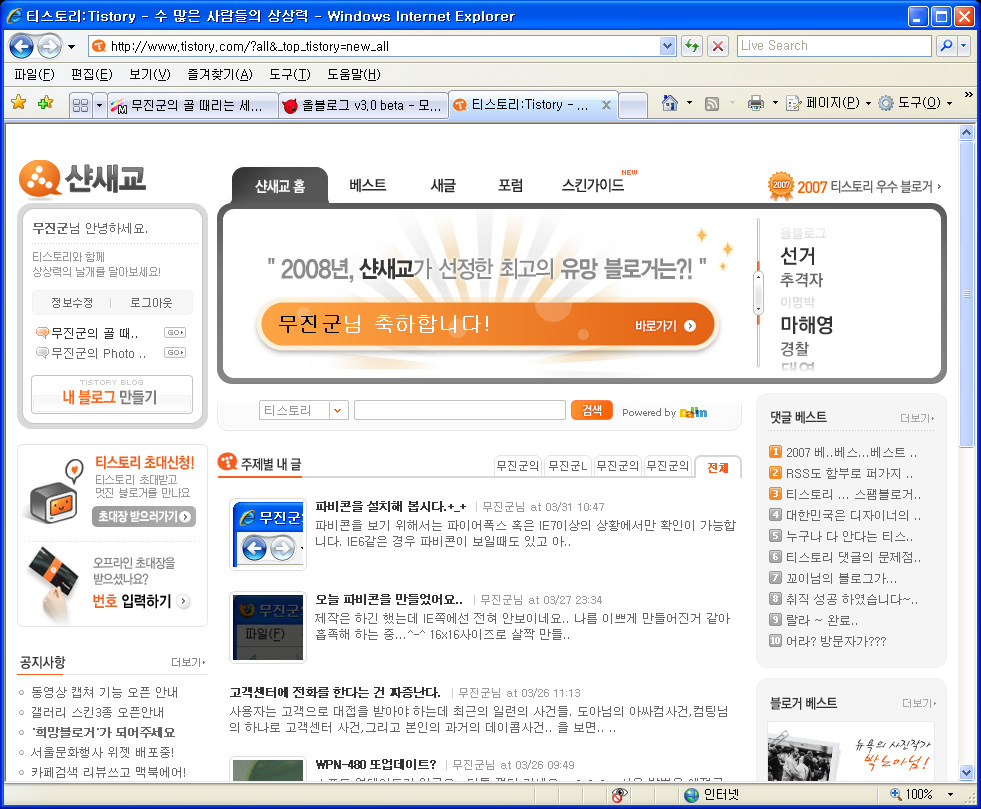Switch to the 무진군의 골 때리는 세 tab
This screenshot has width=981, height=809.
pyautogui.click(x=193, y=105)
